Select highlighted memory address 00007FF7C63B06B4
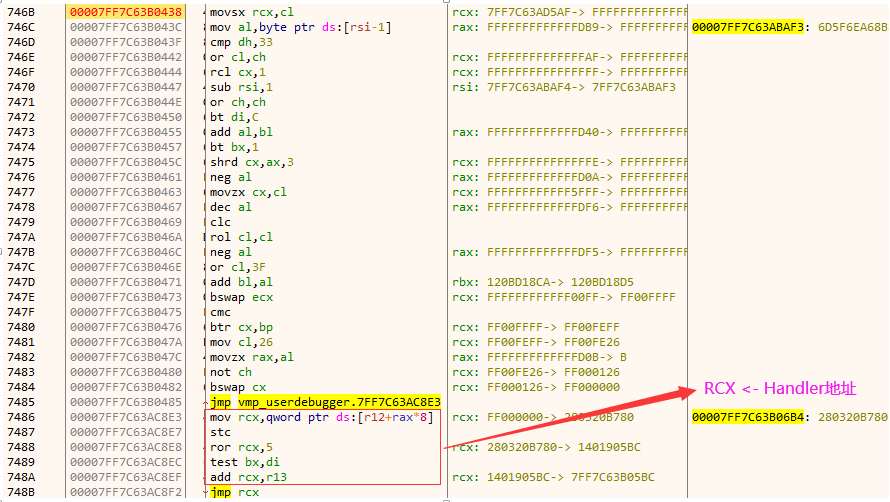Viewport: 890px width, 502px height. click(748, 417)
